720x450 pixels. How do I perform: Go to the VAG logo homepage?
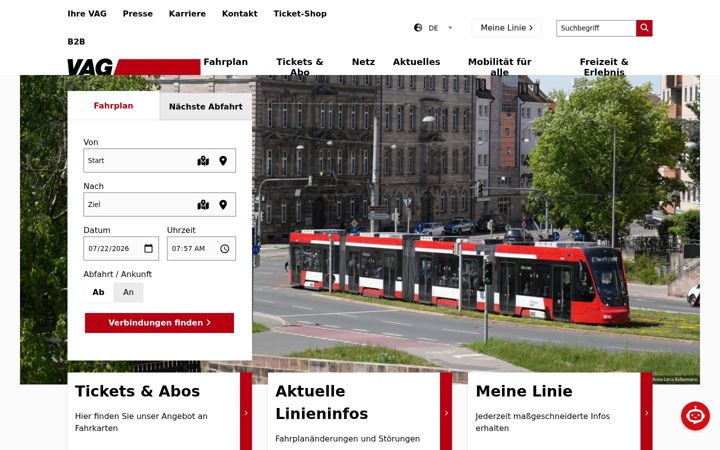pyautogui.click(x=133, y=67)
